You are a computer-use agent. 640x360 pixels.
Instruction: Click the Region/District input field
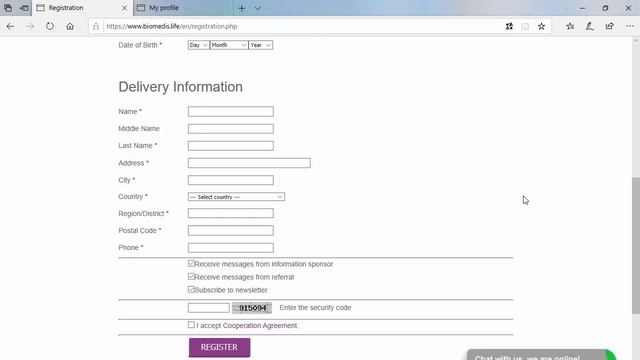[x=231, y=213]
